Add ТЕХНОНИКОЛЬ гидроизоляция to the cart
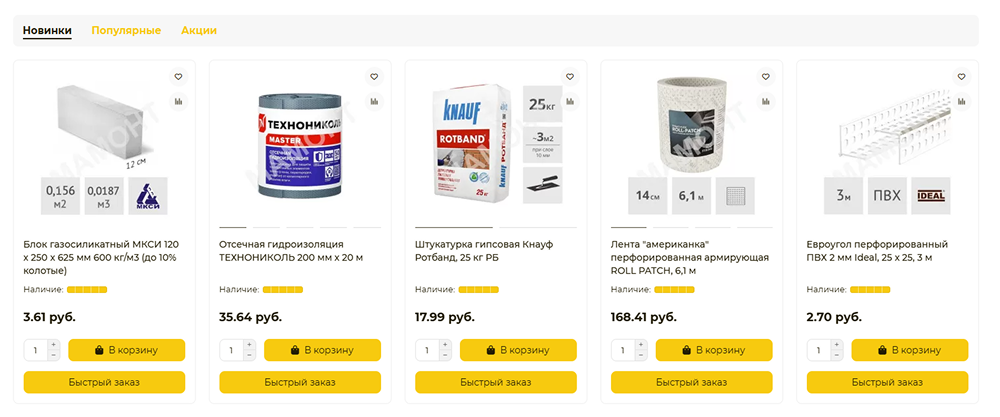1000x417 pixels. pyautogui.click(x=322, y=351)
